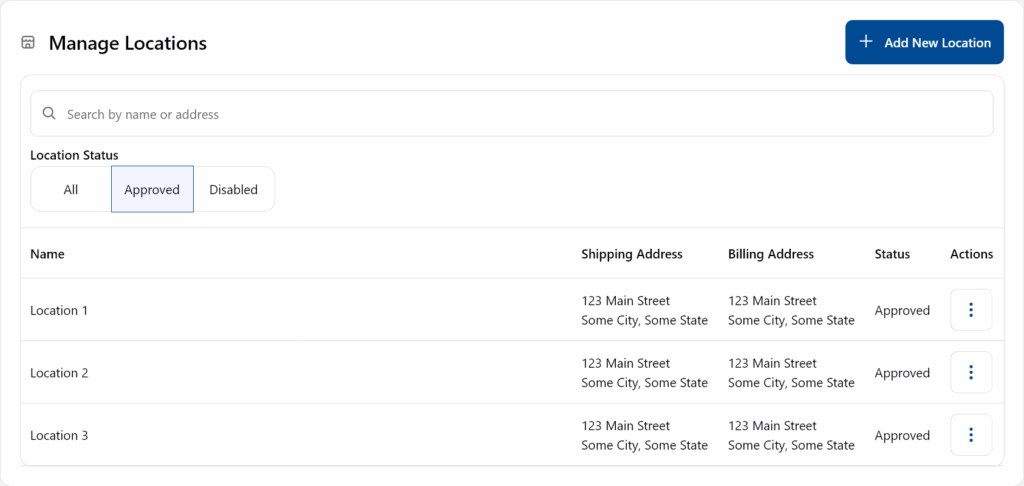1024x486 pixels.
Task: Click the plus icon on Add New Location
Action: coord(866,43)
